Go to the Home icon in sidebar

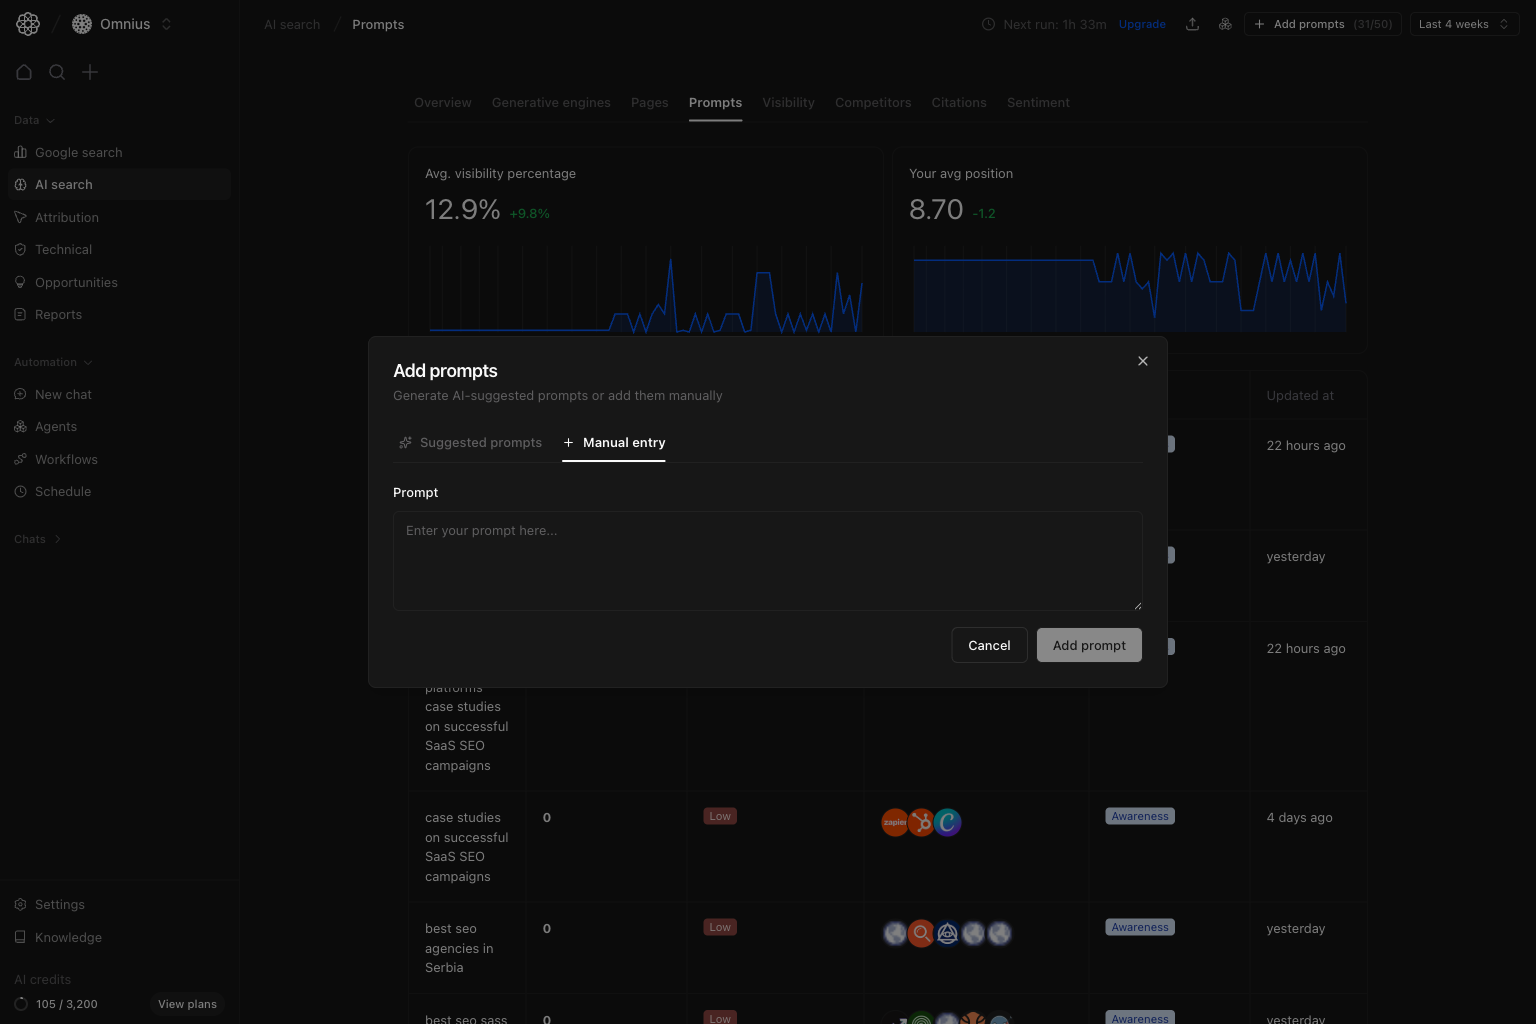pos(24,72)
